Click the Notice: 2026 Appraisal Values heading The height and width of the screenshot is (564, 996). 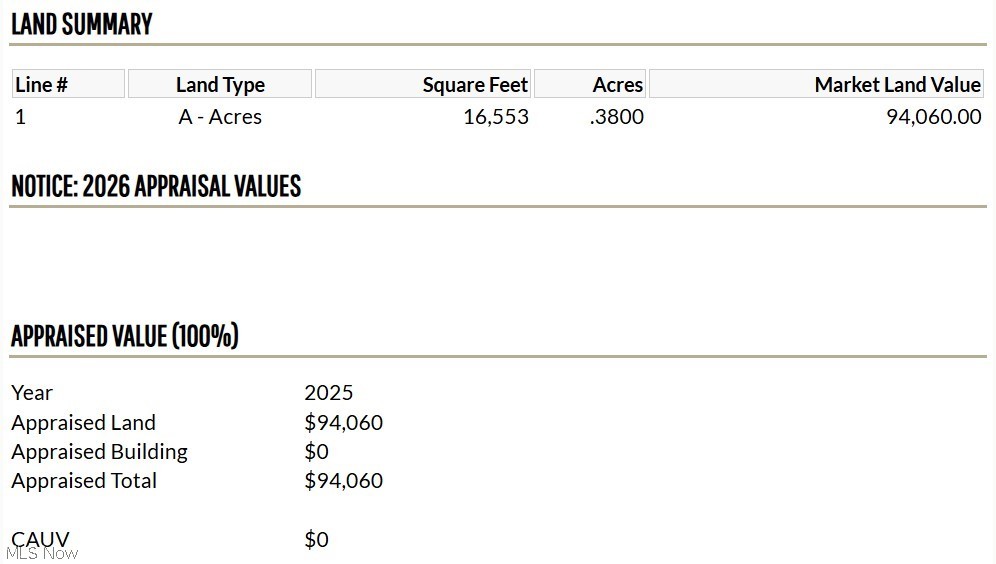tap(156, 186)
